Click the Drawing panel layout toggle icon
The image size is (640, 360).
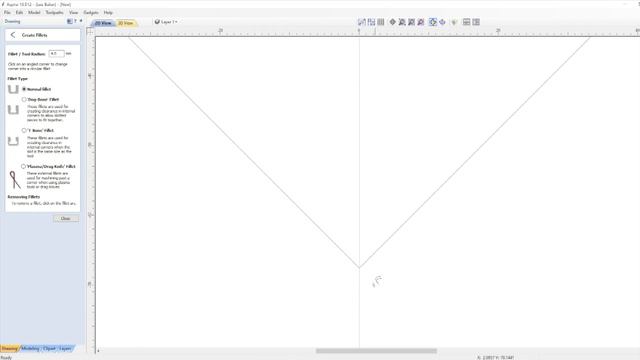click(x=70, y=21)
